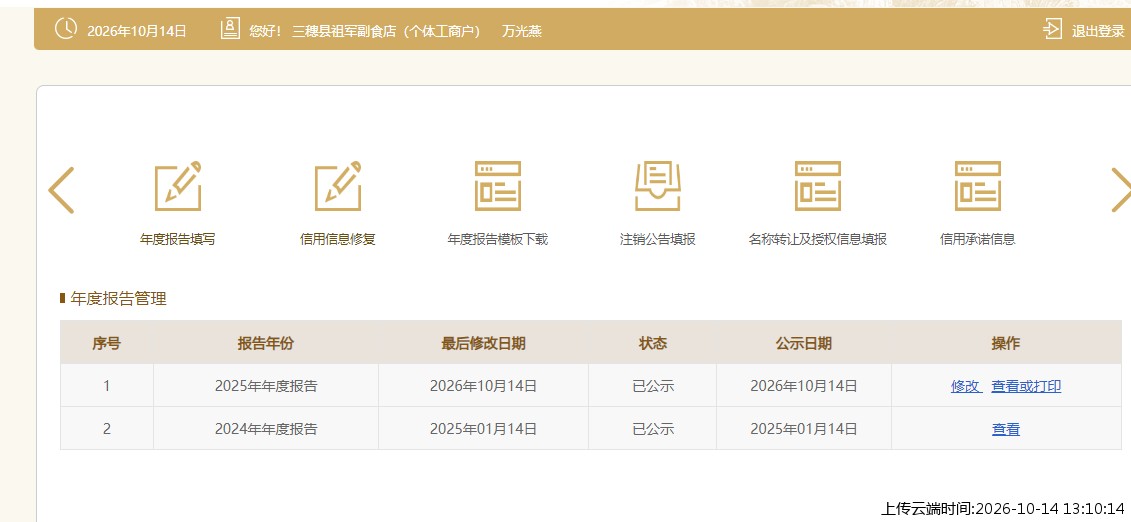
Task: Open 查看或打印 for the 2025 report
Action: 1026,386
